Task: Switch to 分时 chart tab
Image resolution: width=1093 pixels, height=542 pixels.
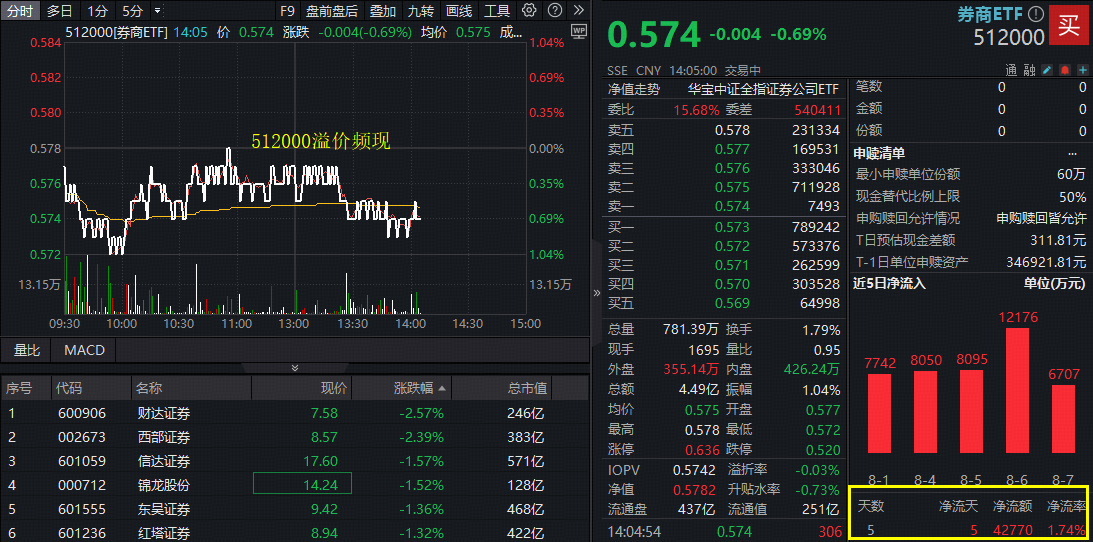Action: tap(20, 10)
